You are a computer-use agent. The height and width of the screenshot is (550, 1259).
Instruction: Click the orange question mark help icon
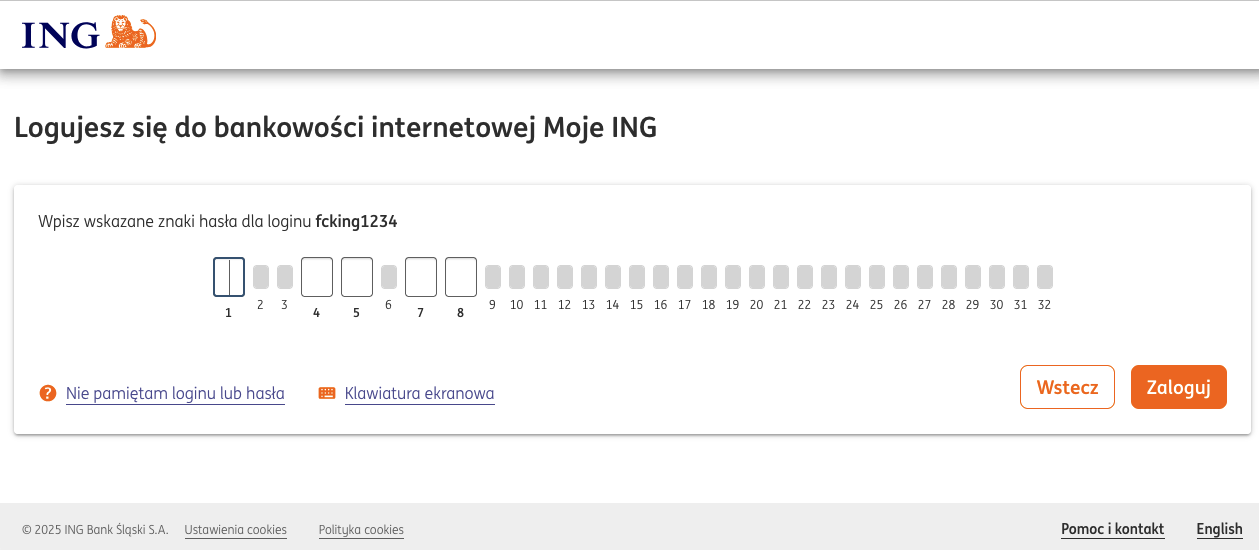point(47,393)
